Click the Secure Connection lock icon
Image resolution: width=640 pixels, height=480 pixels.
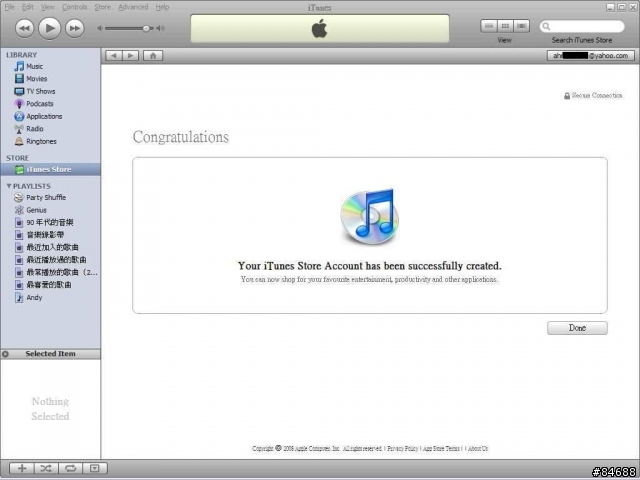(x=567, y=96)
